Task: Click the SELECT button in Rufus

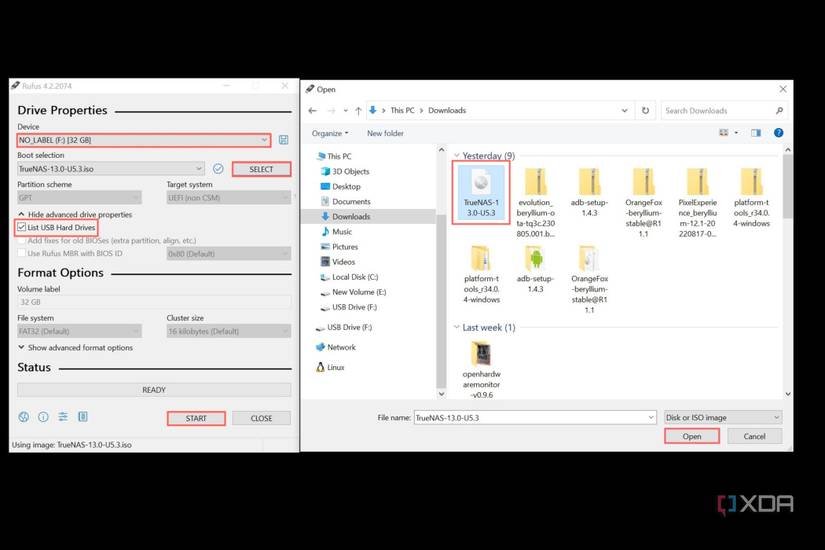Action: [261, 169]
